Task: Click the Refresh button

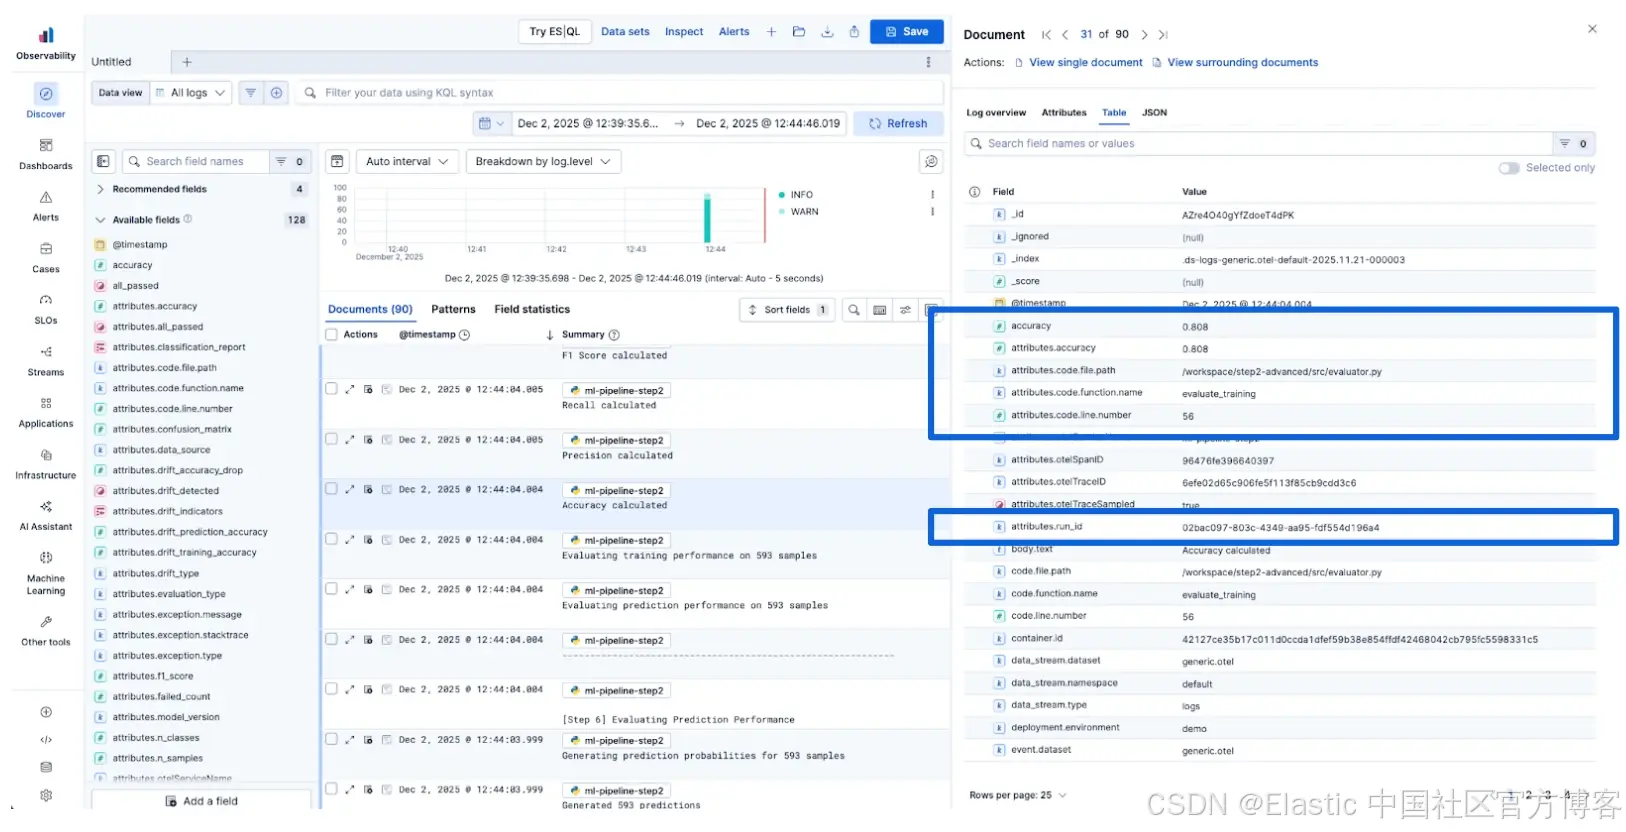Action: pyautogui.click(x=898, y=124)
